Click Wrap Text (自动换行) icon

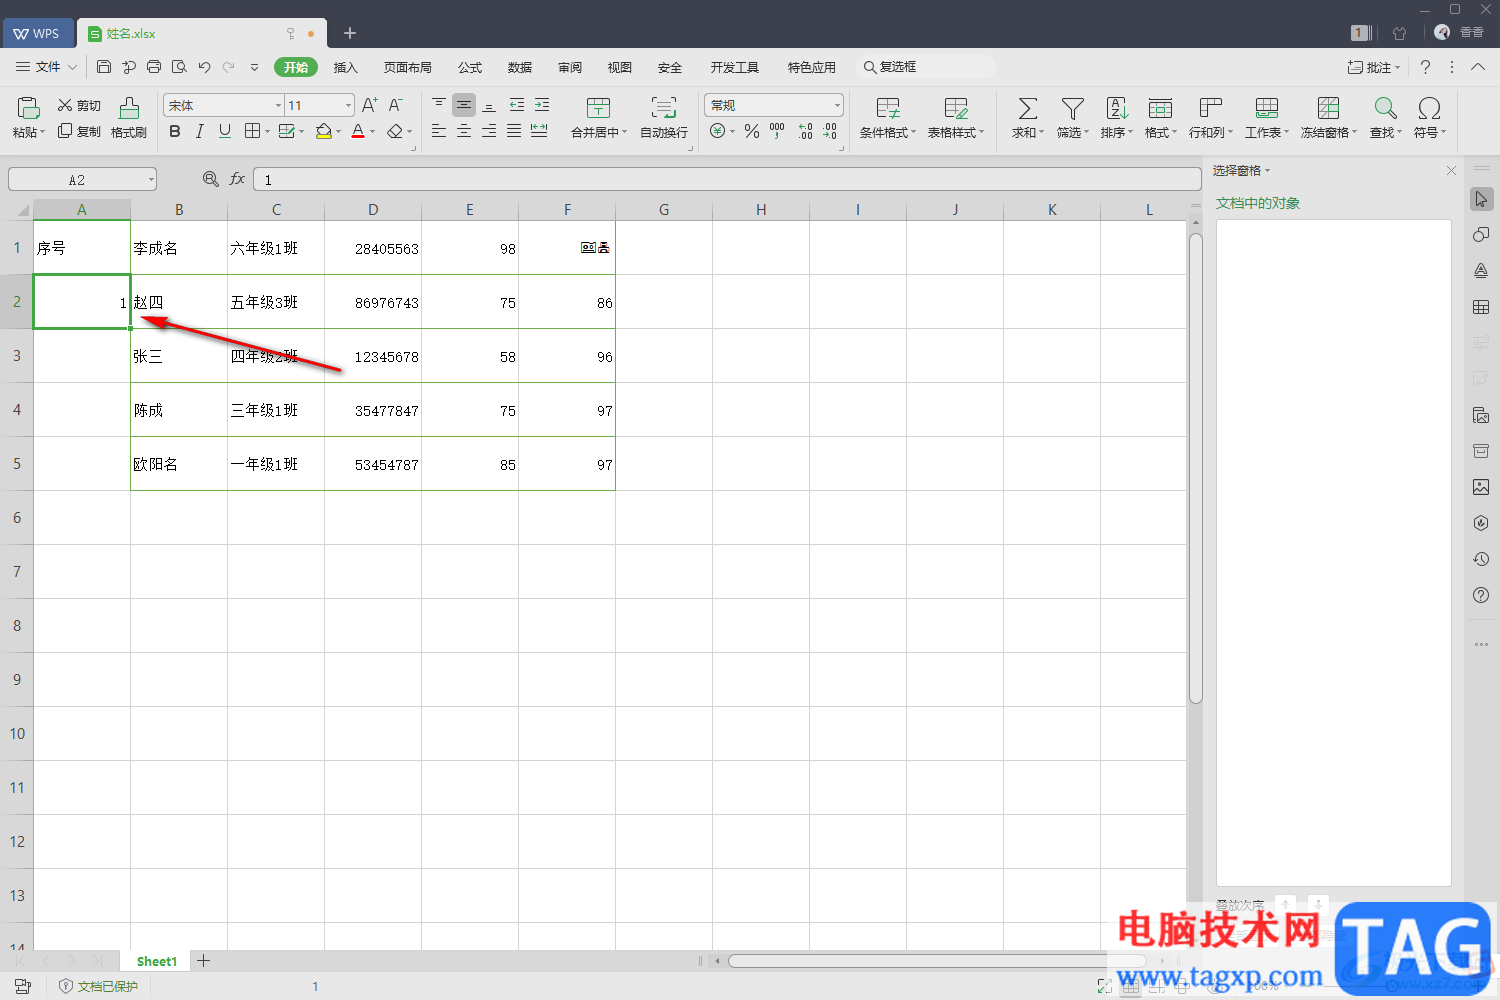click(x=664, y=108)
